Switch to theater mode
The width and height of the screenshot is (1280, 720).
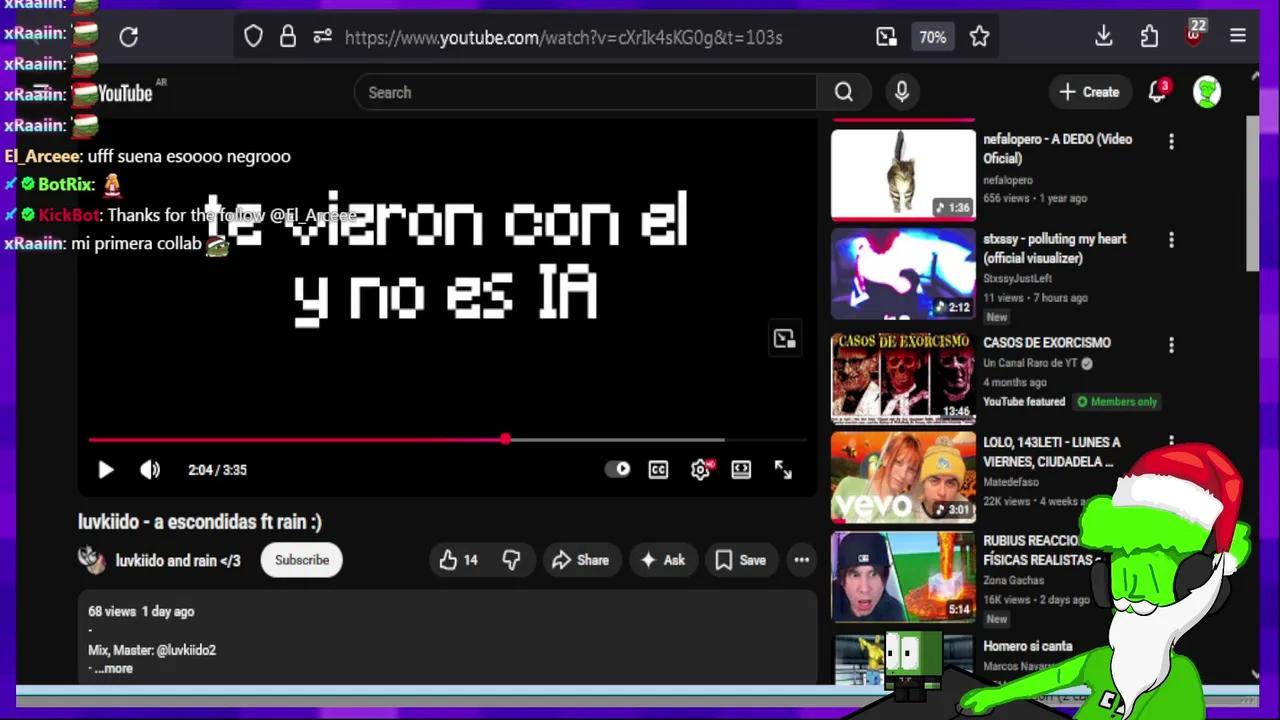tap(741, 469)
